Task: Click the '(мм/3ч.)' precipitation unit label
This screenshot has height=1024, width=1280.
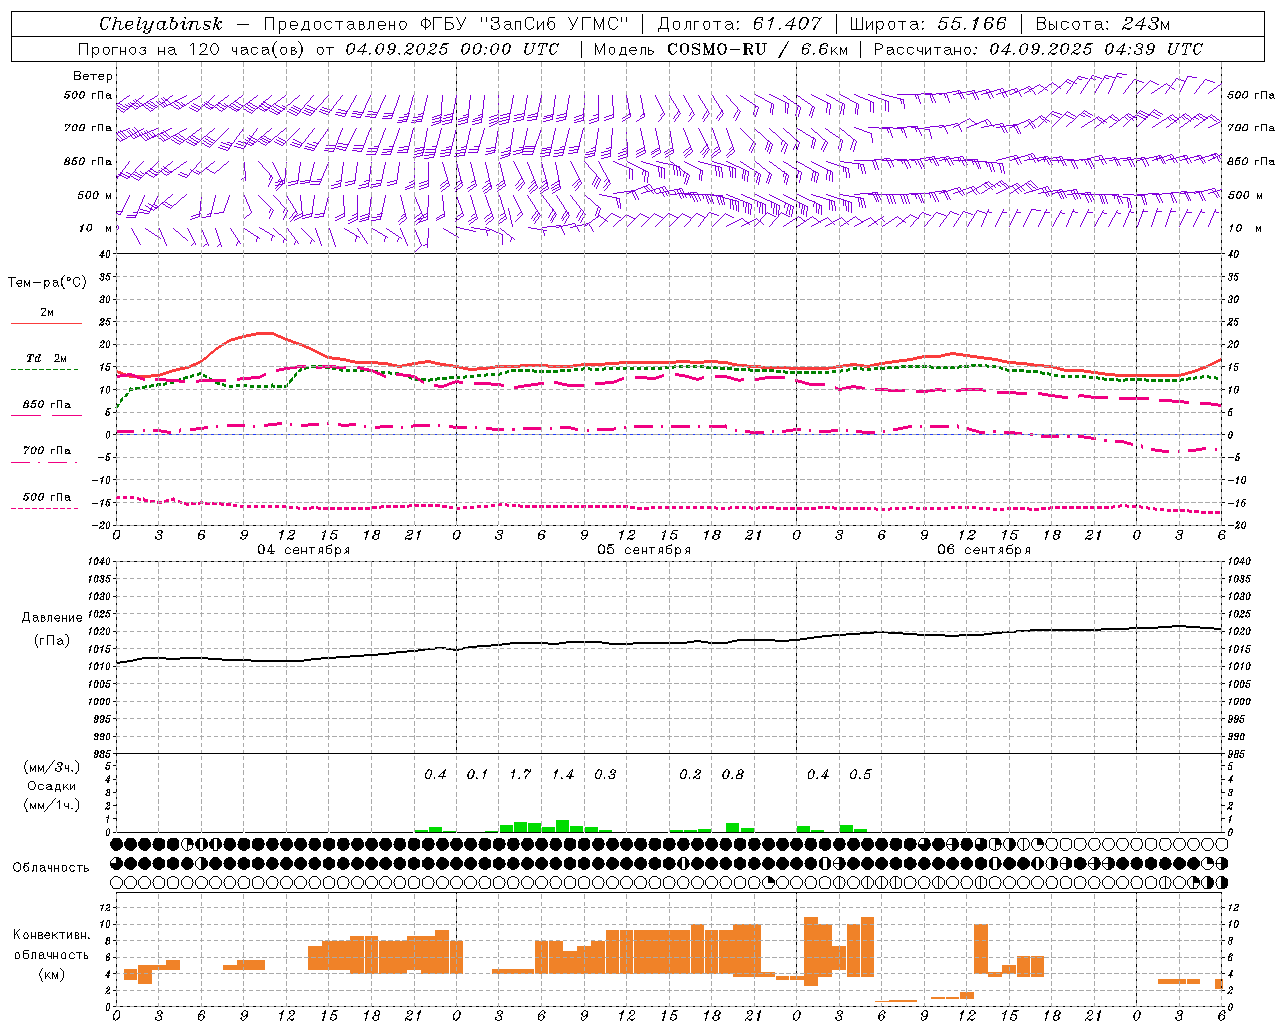Action: (x=52, y=768)
